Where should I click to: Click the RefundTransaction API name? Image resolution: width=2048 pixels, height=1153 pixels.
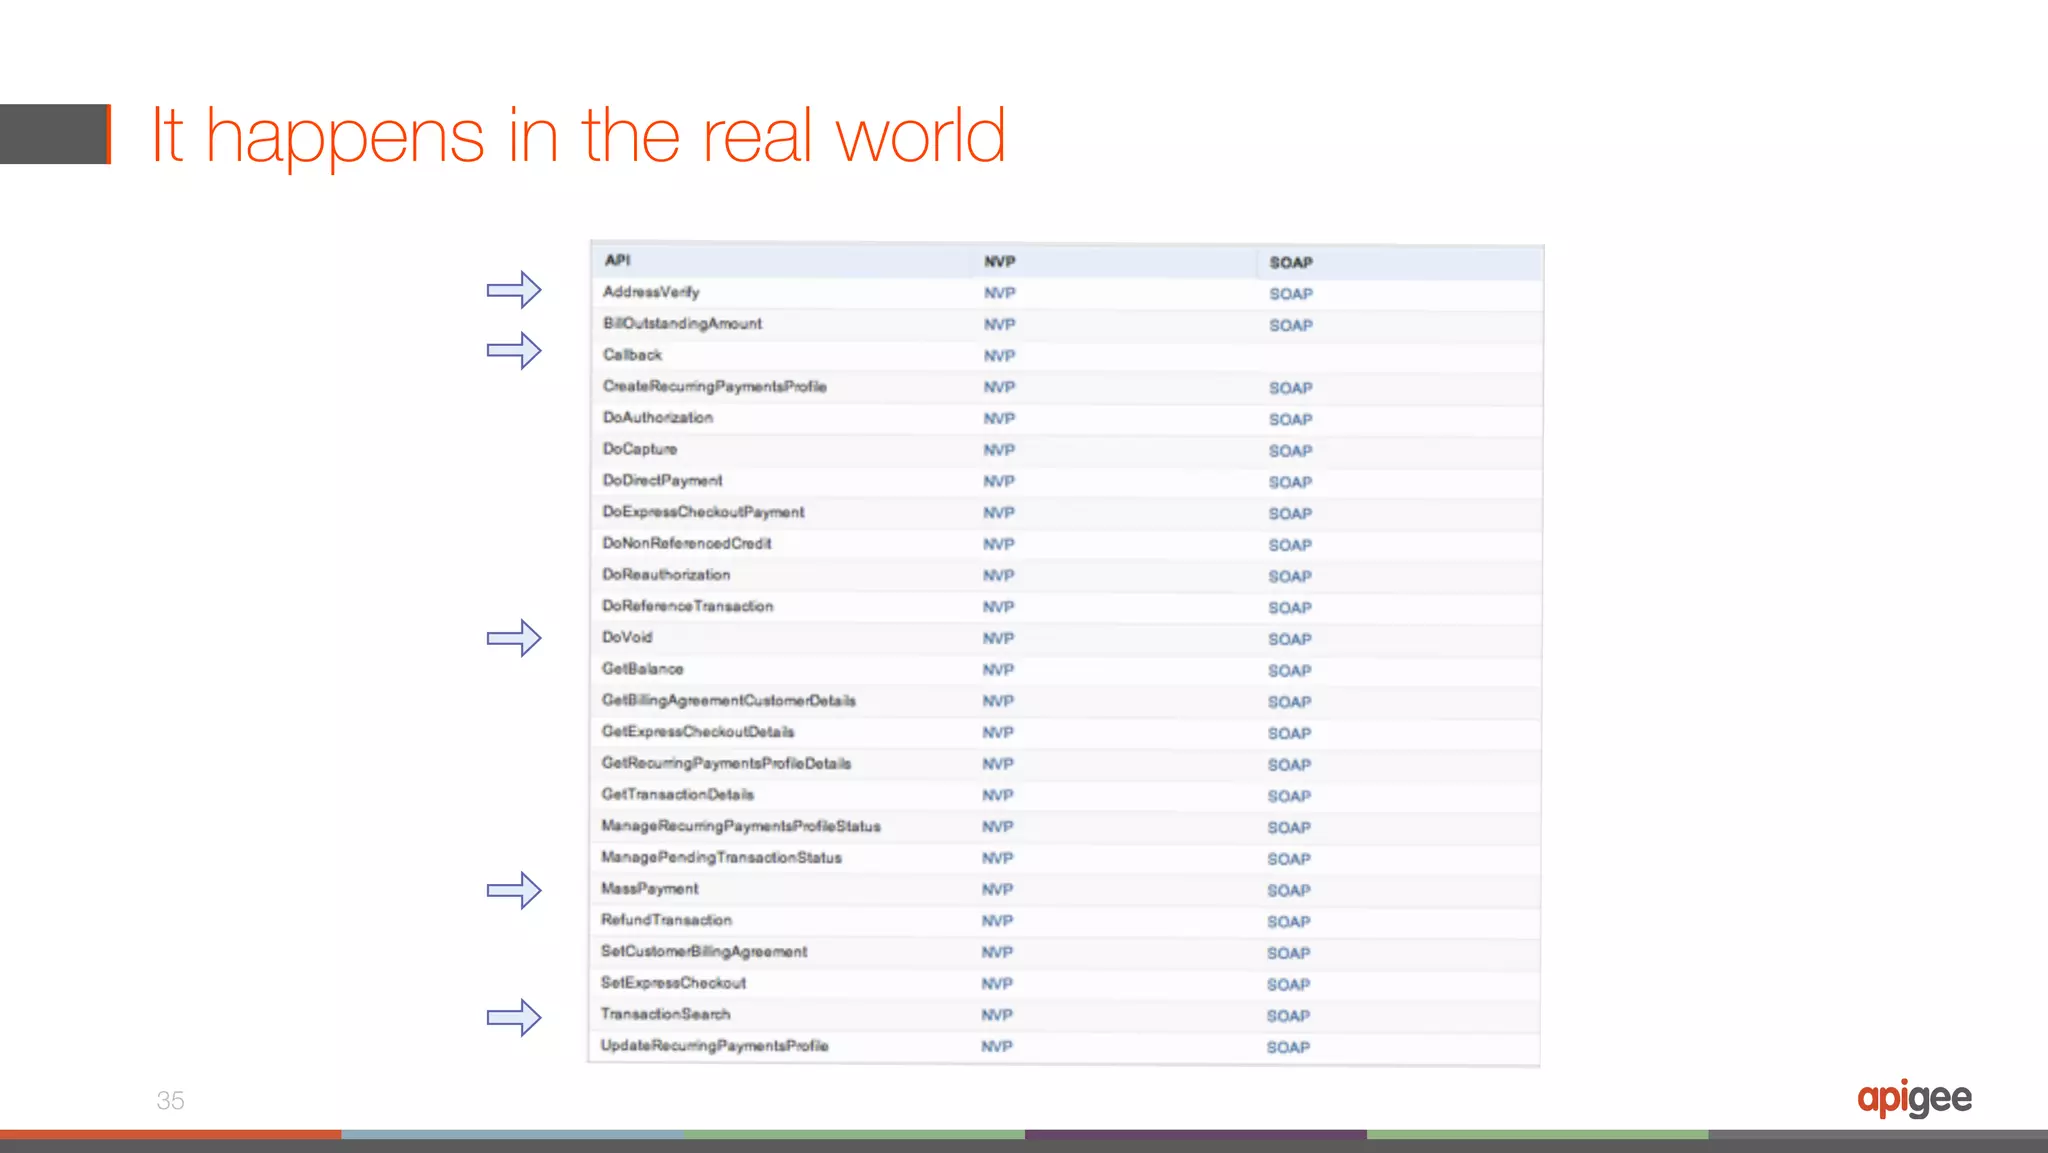pyautogui.click(x=666, y=920)
